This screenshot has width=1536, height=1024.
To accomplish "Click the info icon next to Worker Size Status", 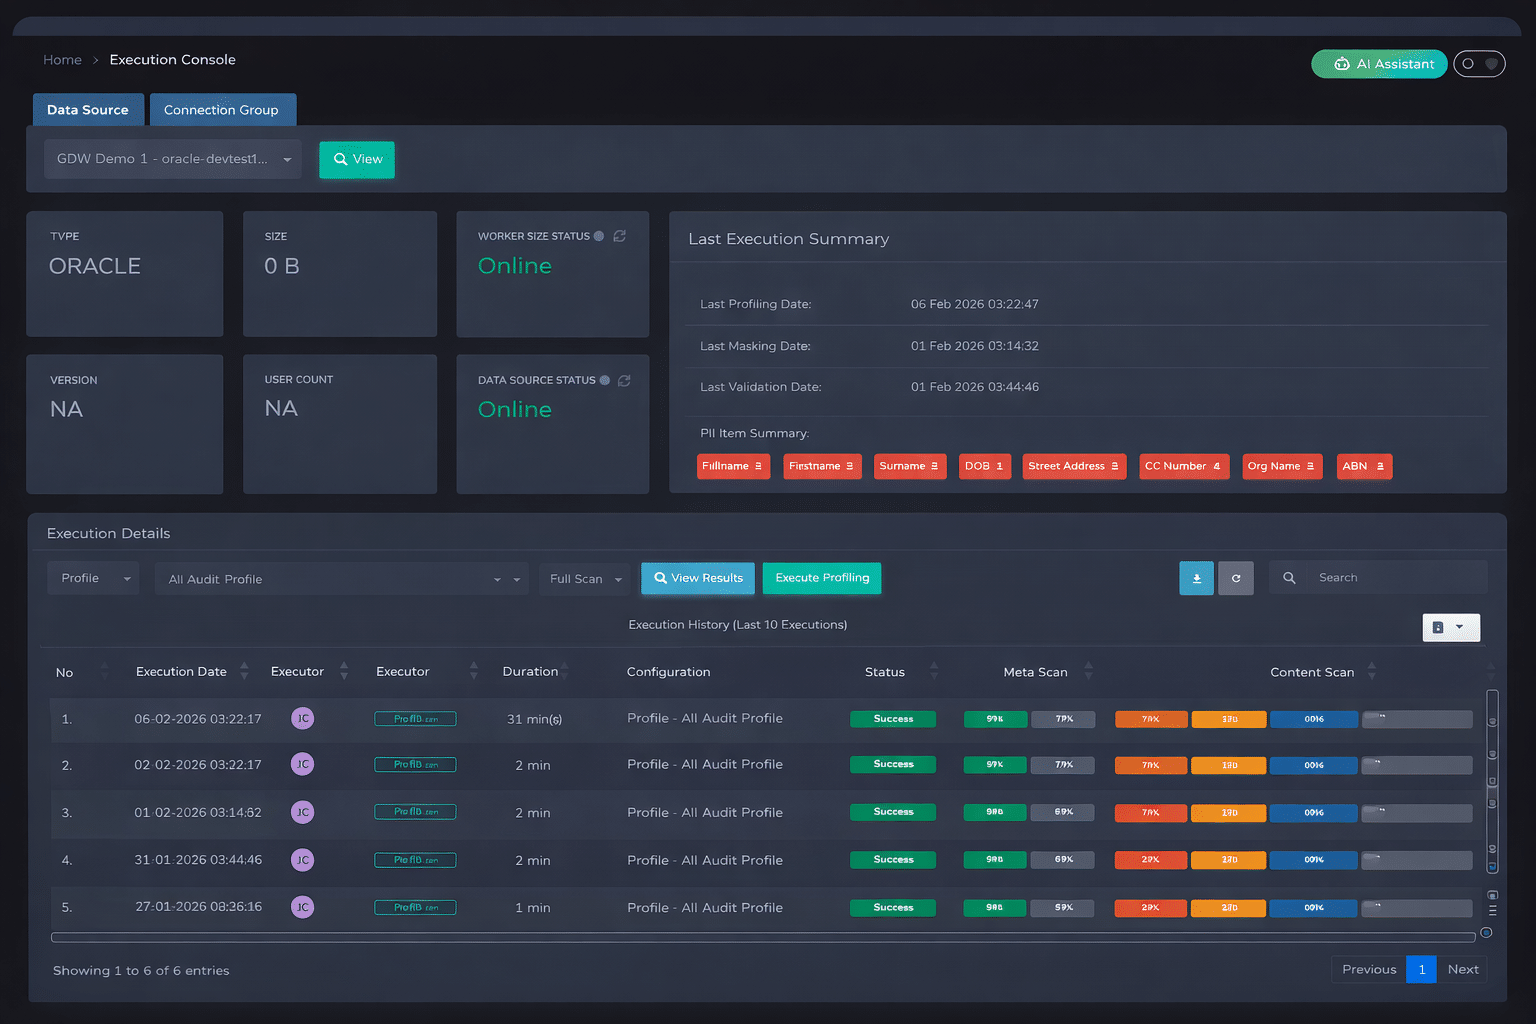I will click(x=598, y=236).
